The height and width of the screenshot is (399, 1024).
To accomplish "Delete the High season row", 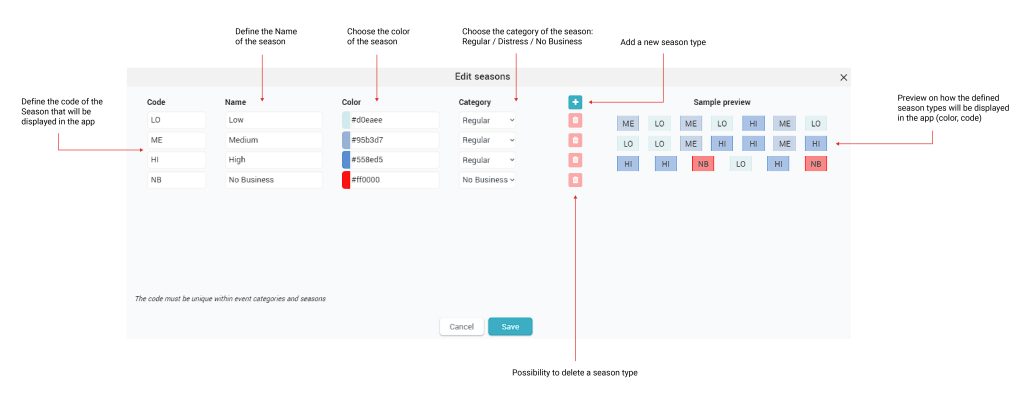I will [575, 160].
